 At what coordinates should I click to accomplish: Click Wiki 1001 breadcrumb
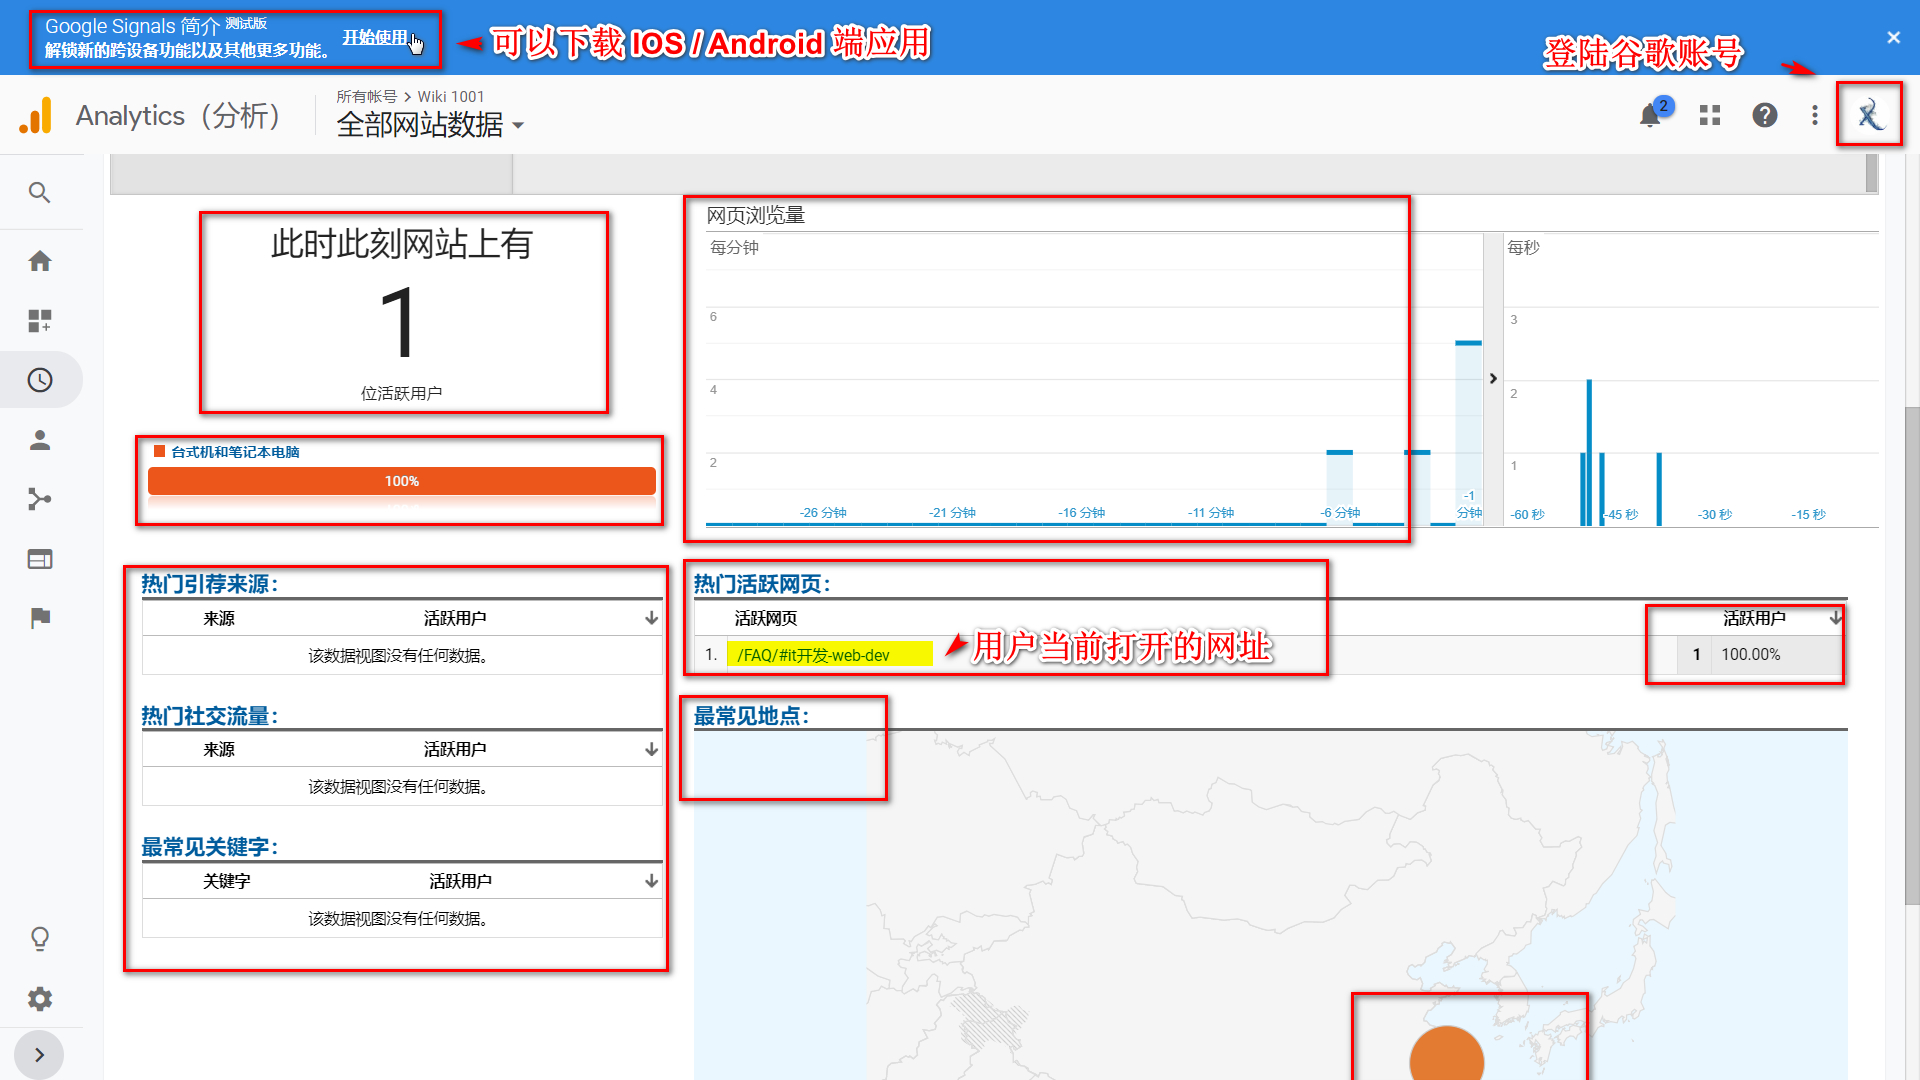coord(451,96)
